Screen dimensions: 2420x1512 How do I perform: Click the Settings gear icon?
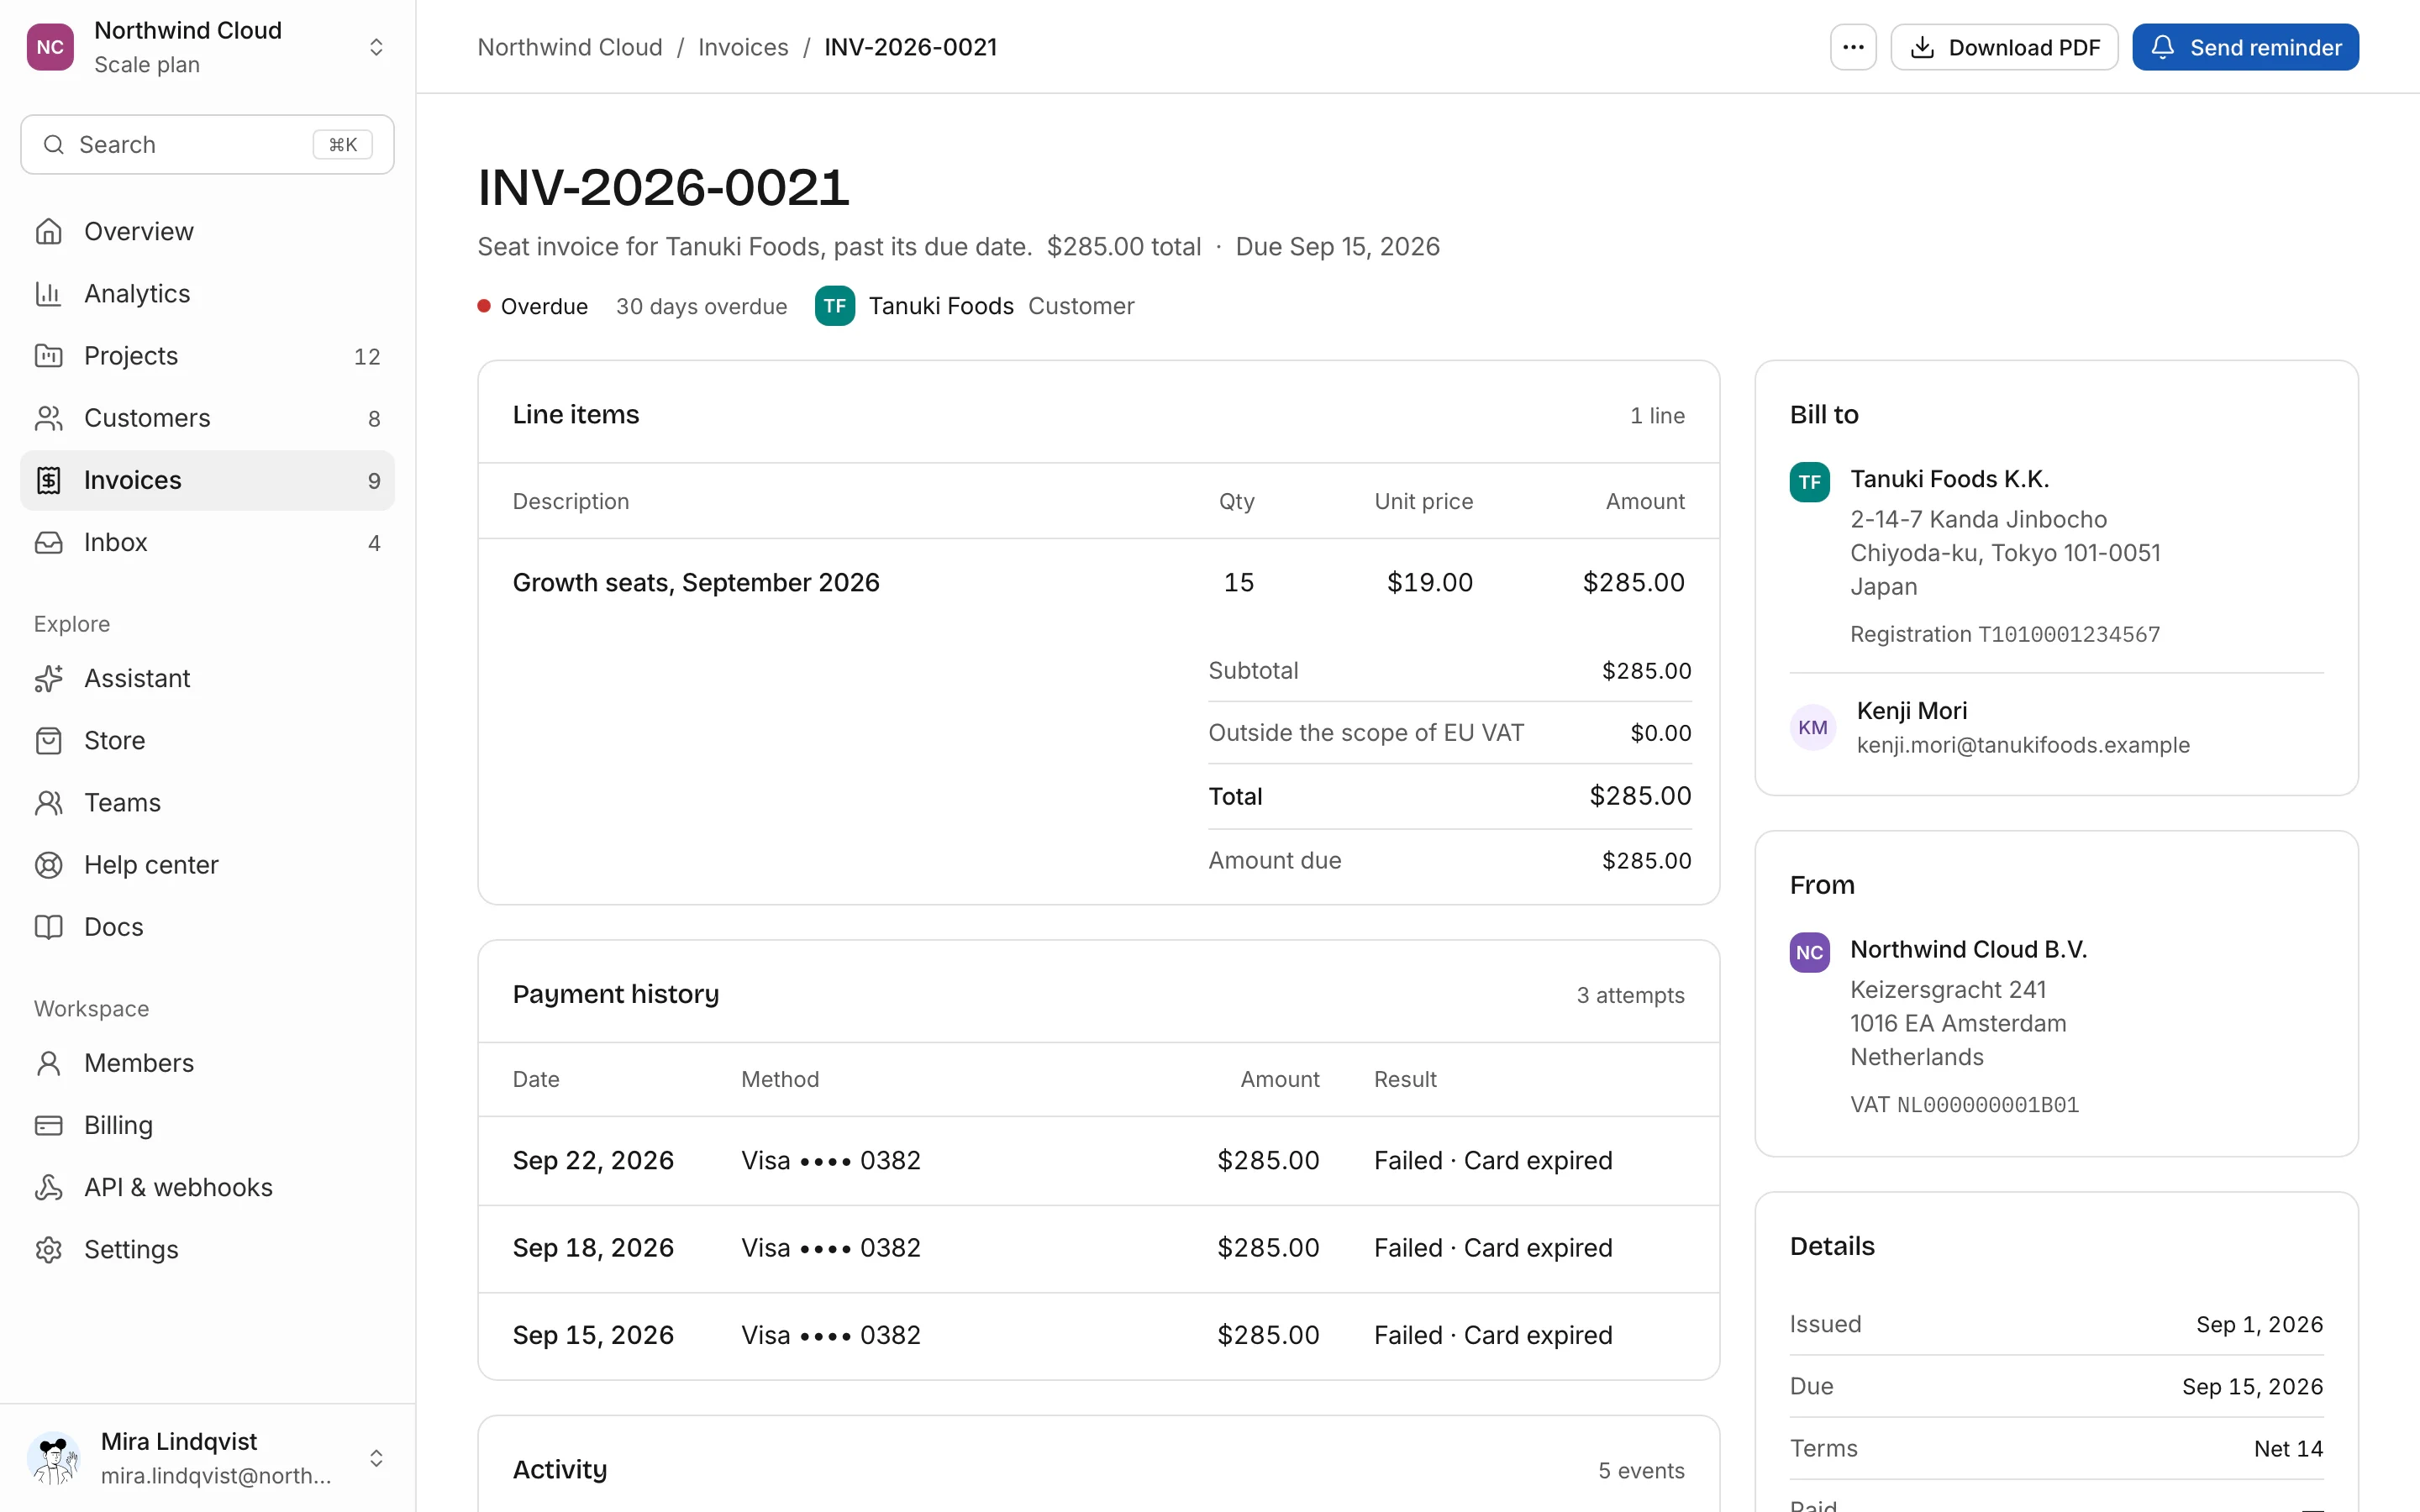coord(48,1249)
